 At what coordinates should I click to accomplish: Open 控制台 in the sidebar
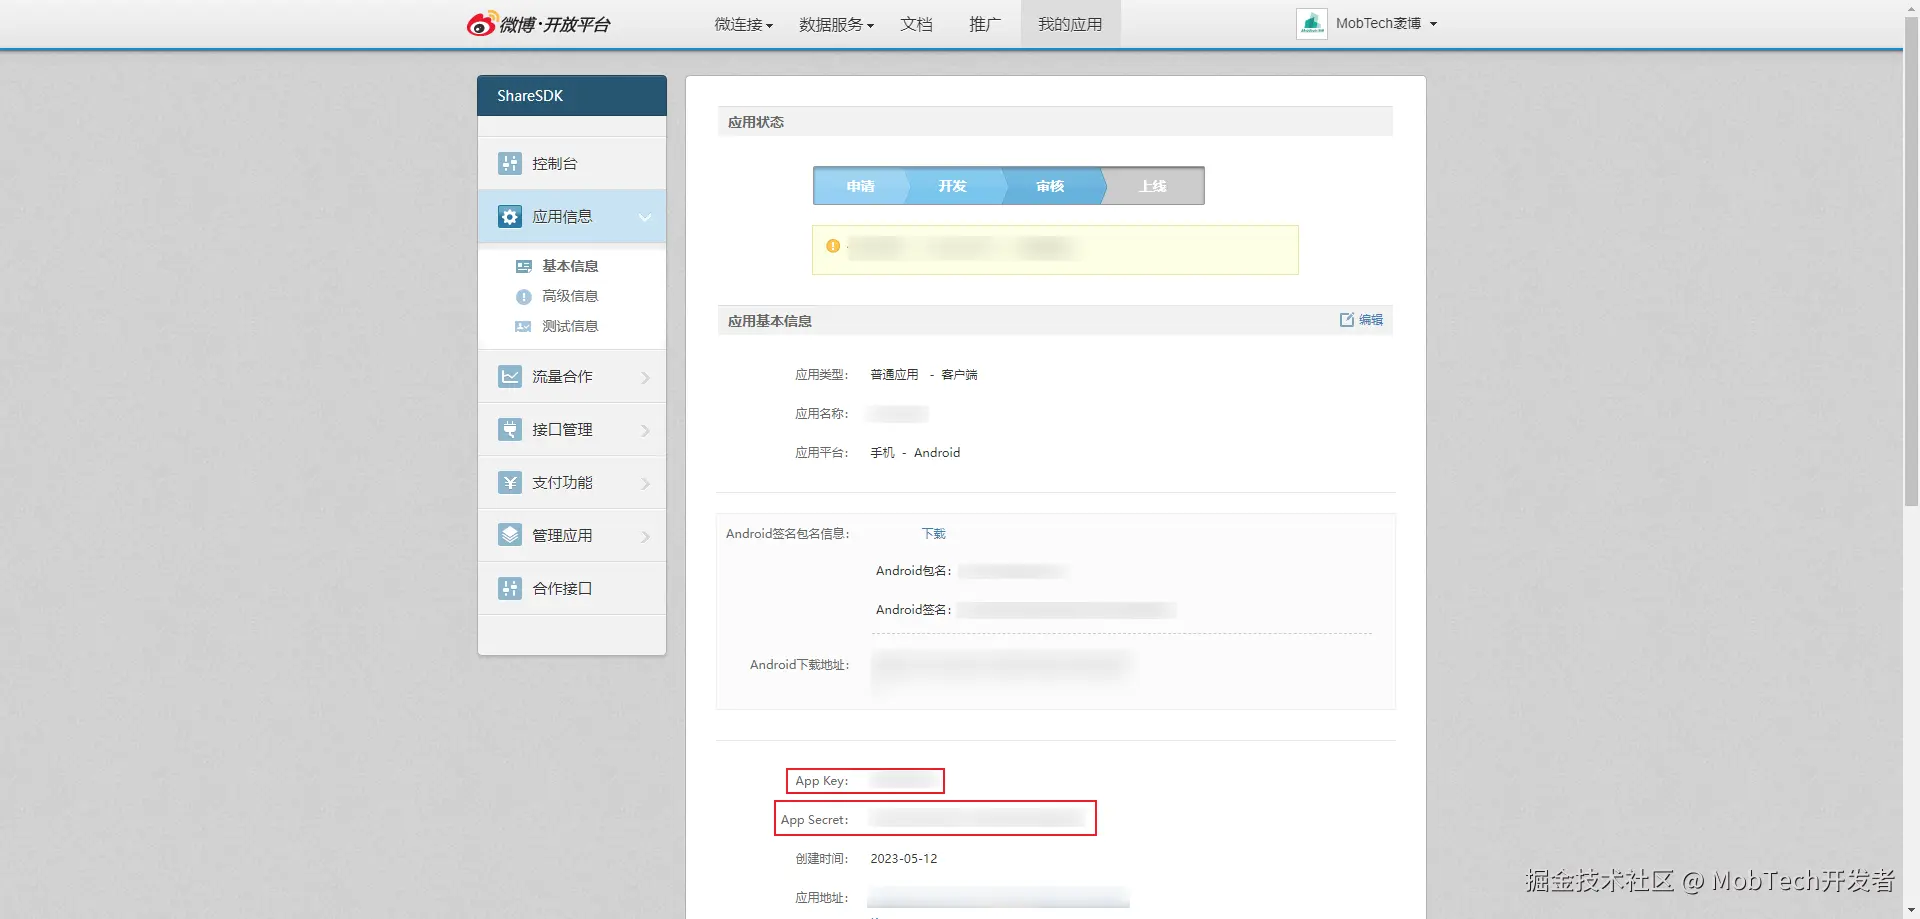[x=572, y=163]
